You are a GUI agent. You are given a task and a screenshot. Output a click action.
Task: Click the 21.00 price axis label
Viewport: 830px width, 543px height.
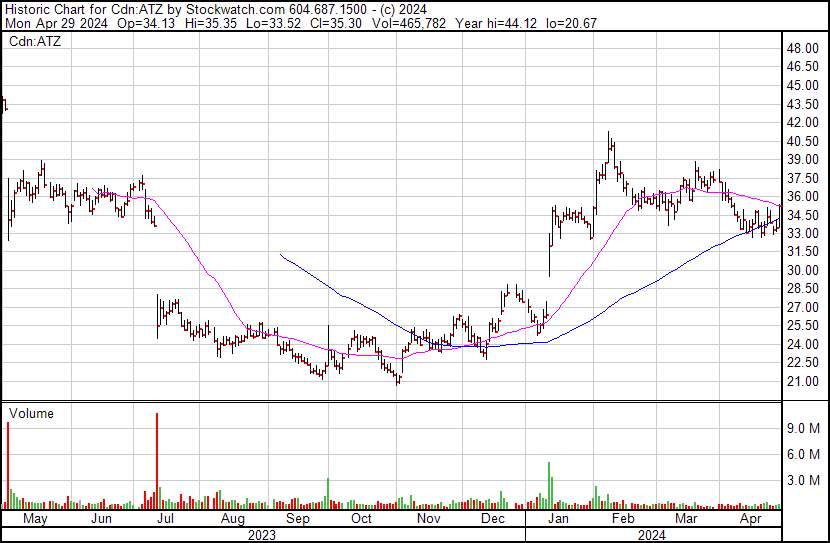pos(802,382)
